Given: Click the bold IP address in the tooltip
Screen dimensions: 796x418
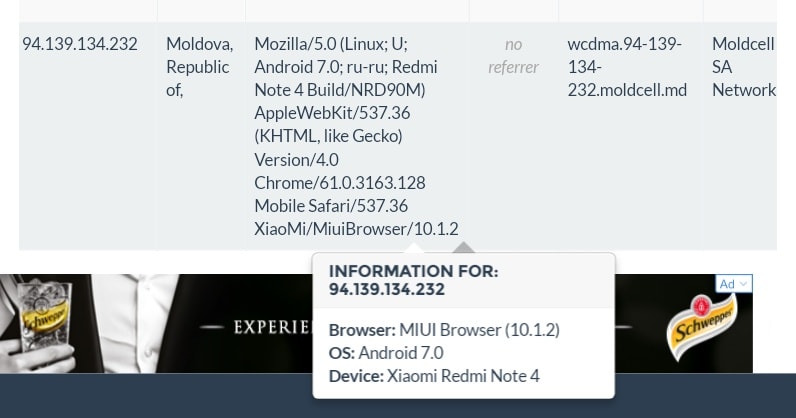Looking at the screenshot, I should pos(387,290).
